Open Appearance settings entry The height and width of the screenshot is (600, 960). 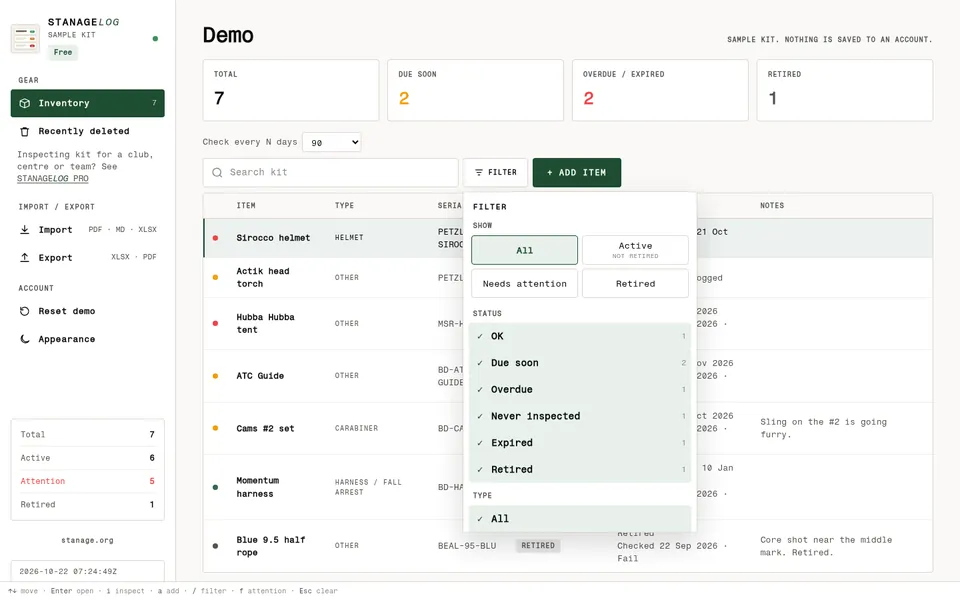pyautogui.click(x=88, y=339)
